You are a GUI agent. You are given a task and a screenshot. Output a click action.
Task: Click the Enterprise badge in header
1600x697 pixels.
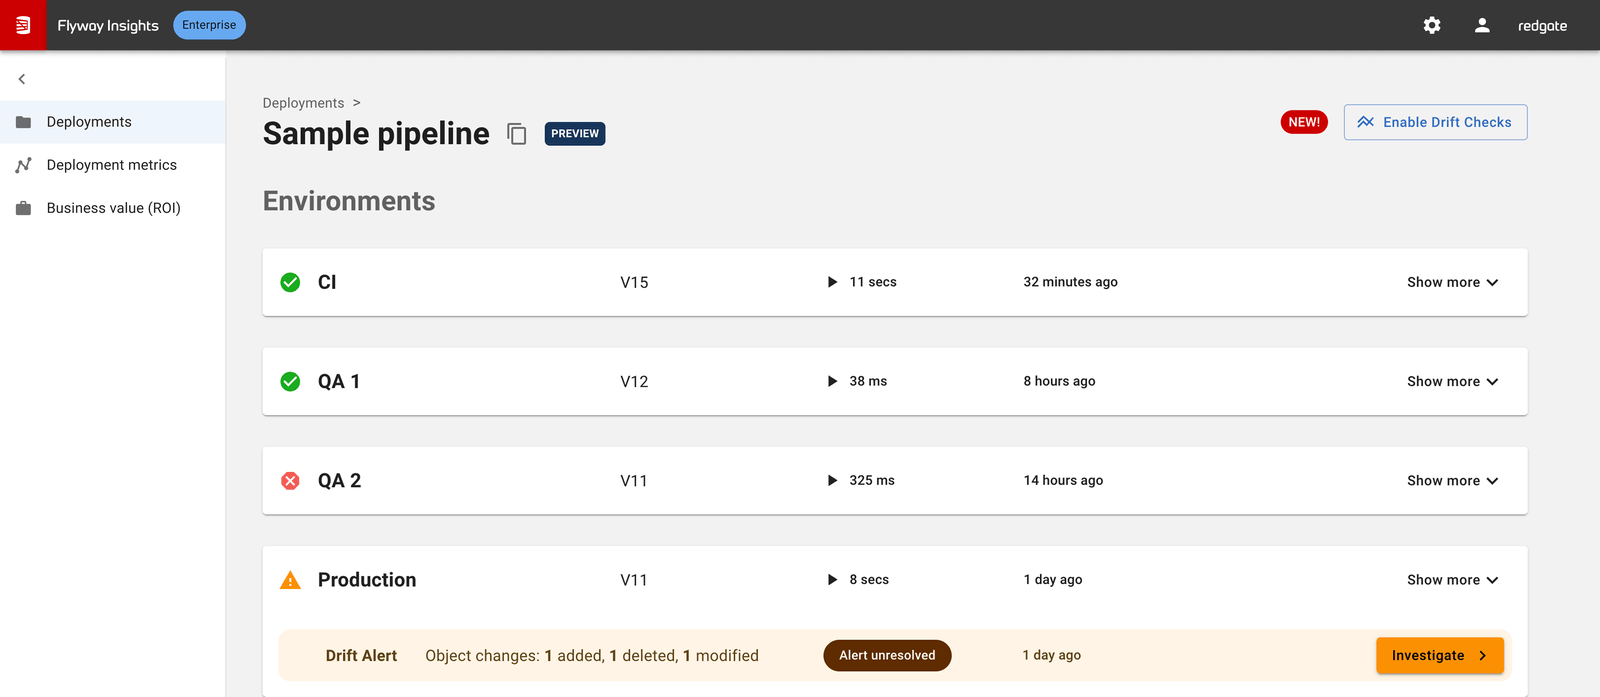click(209, 25)
